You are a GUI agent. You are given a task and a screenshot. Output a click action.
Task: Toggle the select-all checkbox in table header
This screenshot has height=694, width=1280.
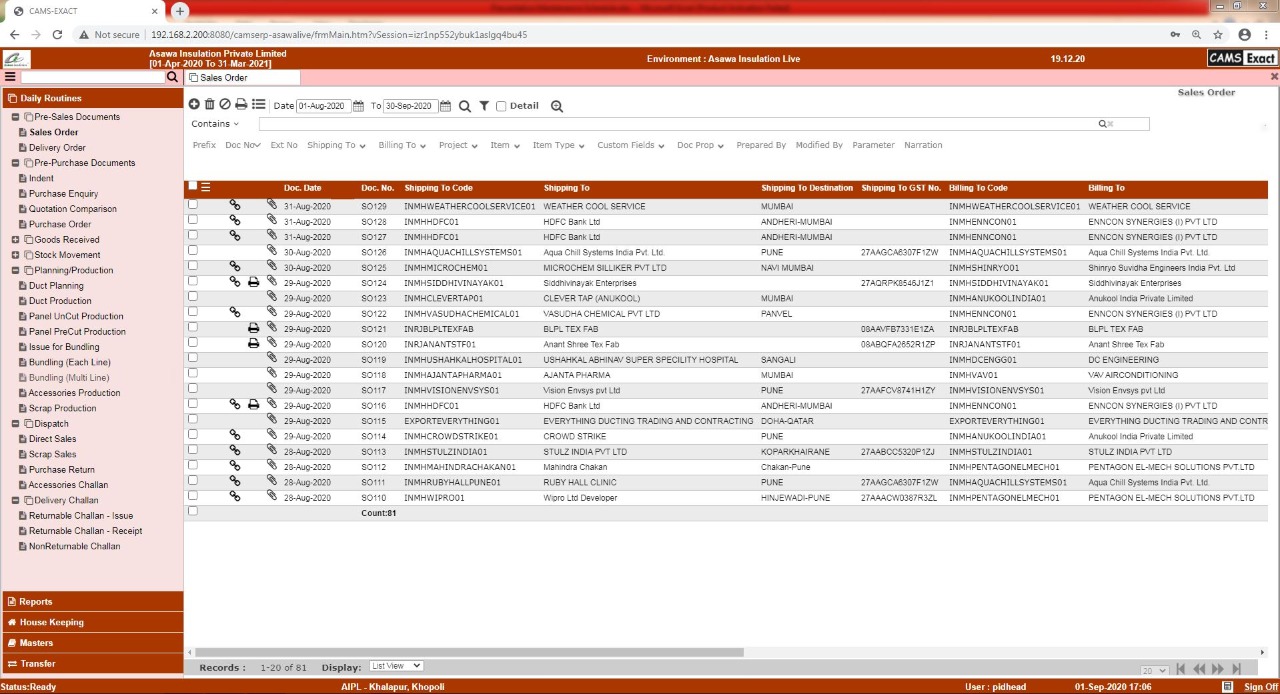[192, 186]
